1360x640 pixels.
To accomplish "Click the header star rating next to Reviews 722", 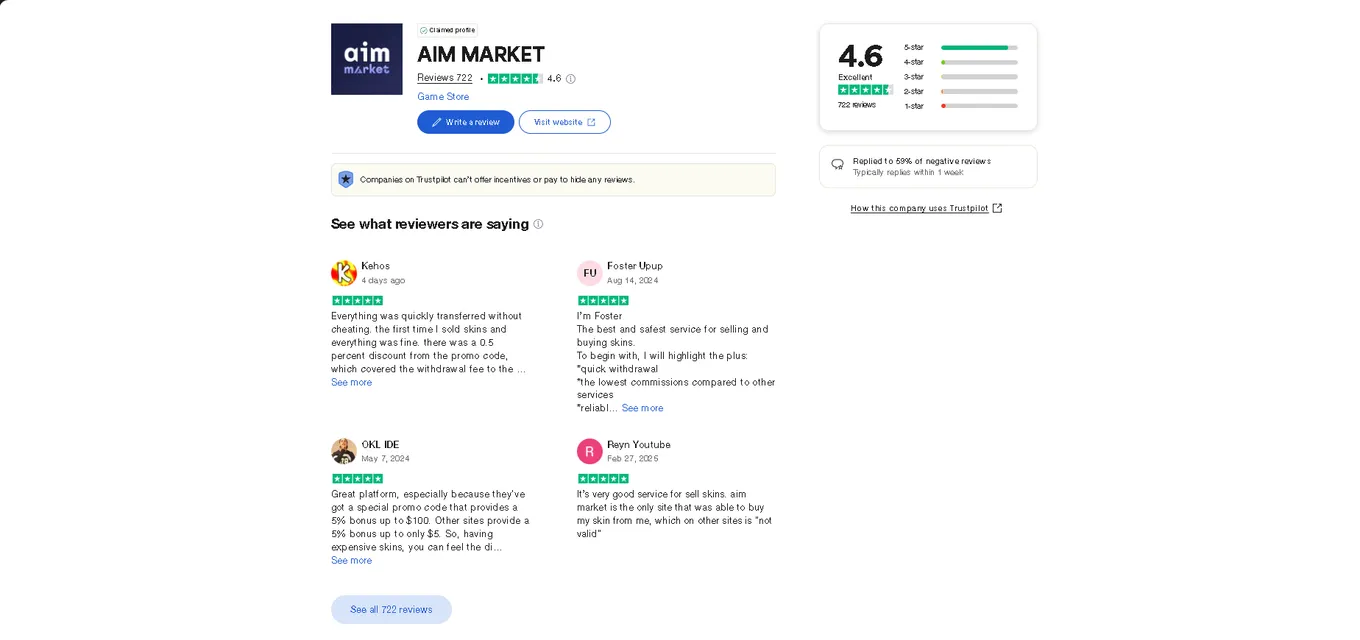I will click(515, 78).
